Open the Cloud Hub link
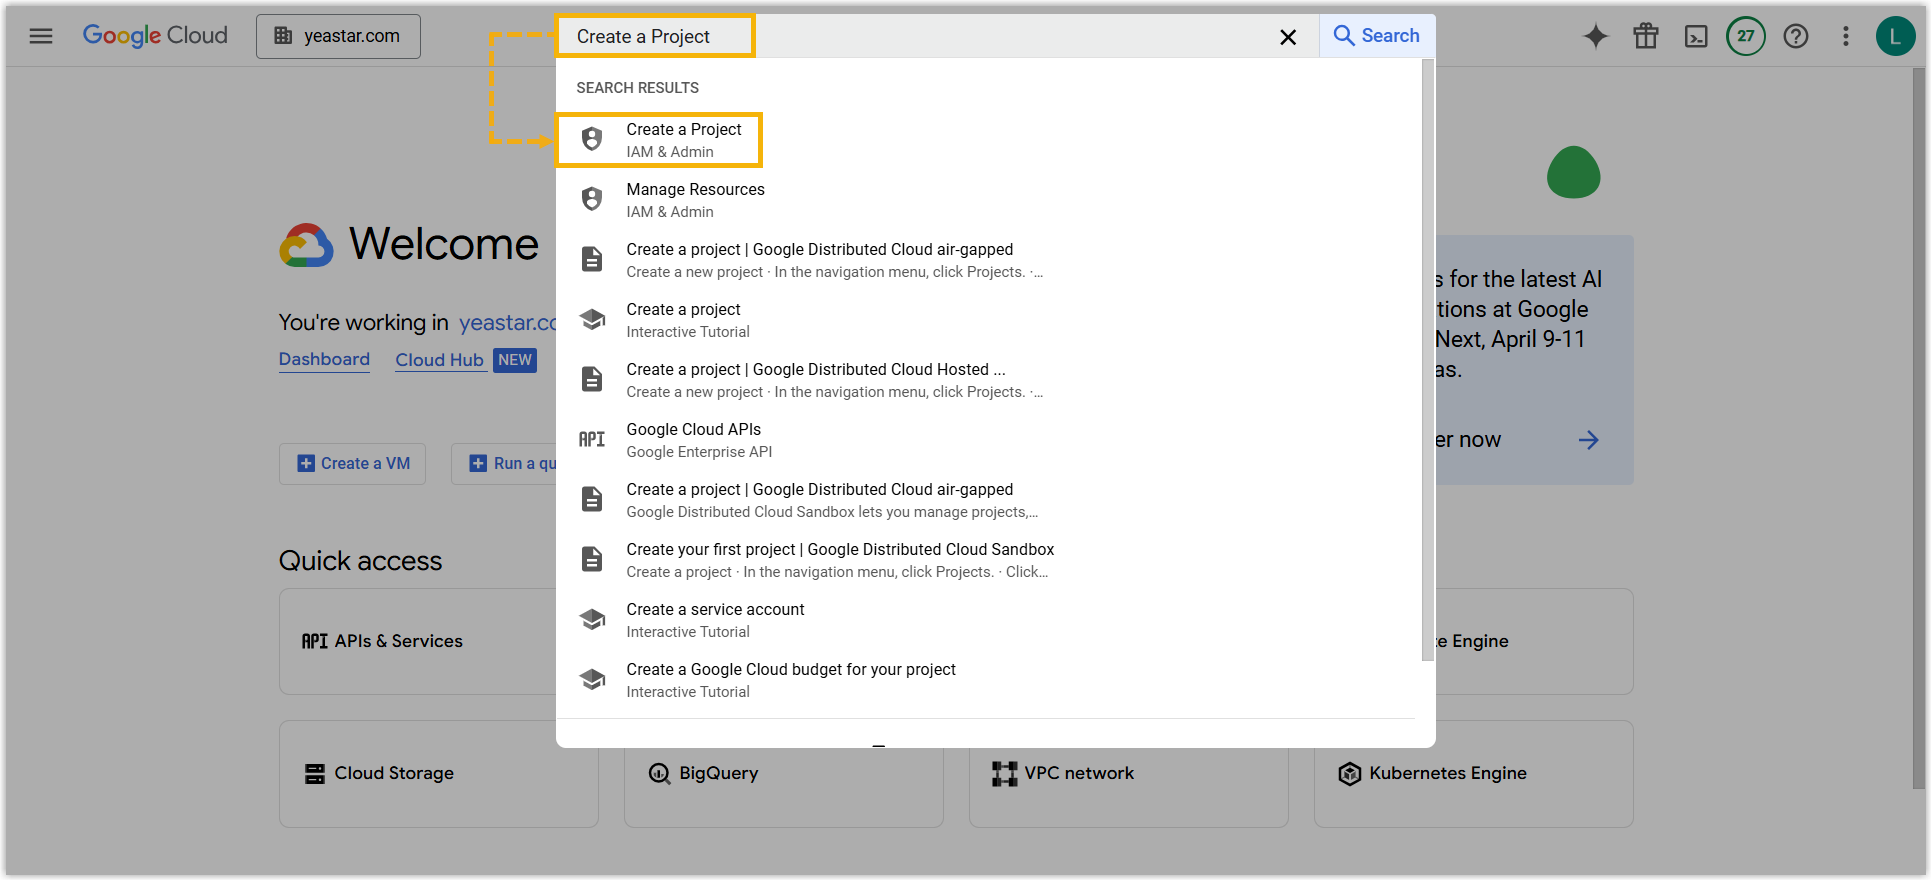This screenshot has height=881, width=1932. click(439, 360)
